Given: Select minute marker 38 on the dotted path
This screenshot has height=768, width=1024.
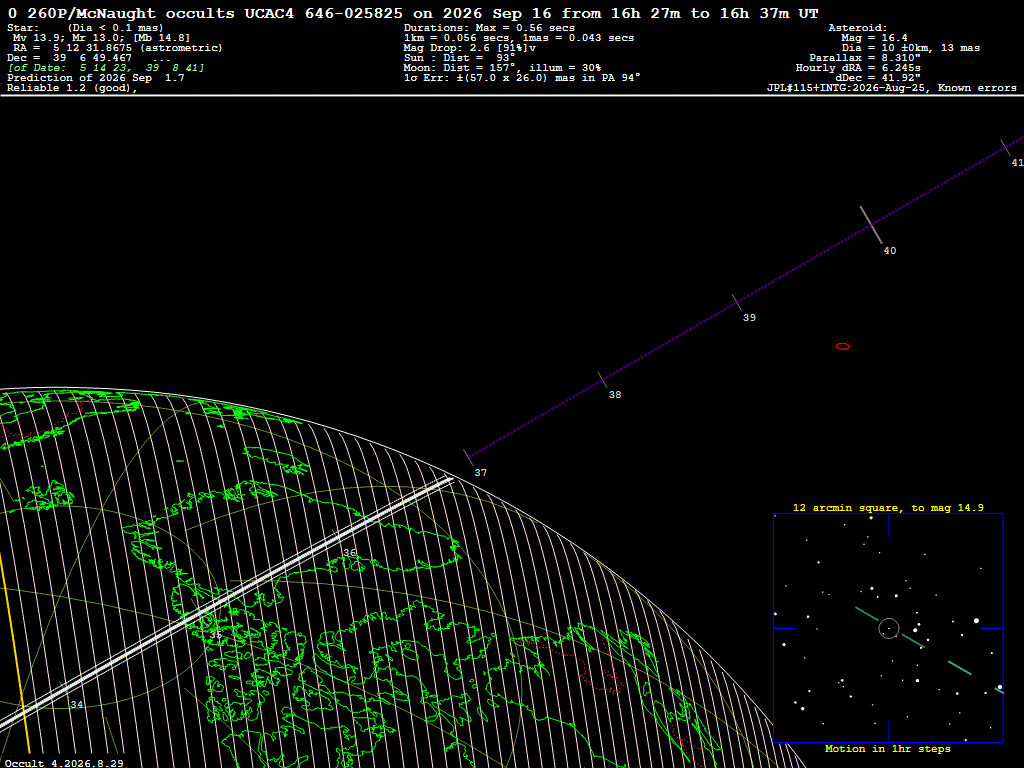Looking at the screenshot, I should [615, 395].
